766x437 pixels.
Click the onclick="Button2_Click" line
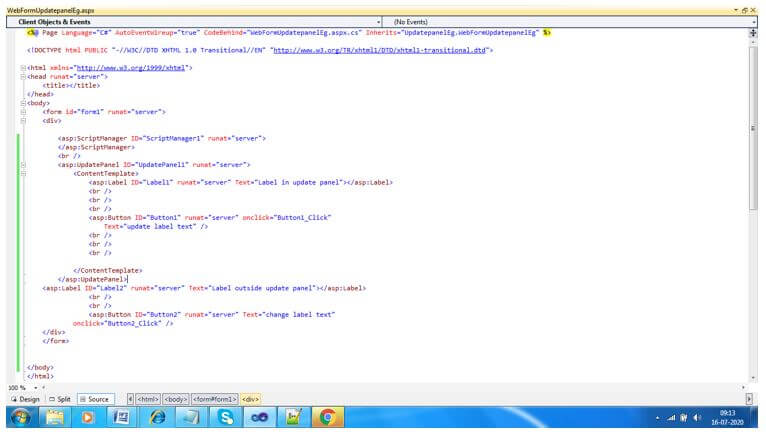click(x=123, y=323)
